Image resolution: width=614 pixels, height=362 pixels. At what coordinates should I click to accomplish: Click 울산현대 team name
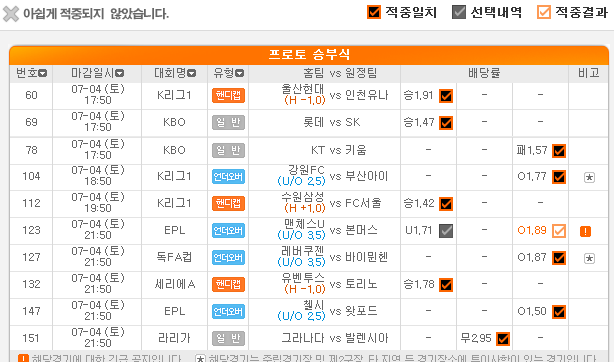[303, 89]
